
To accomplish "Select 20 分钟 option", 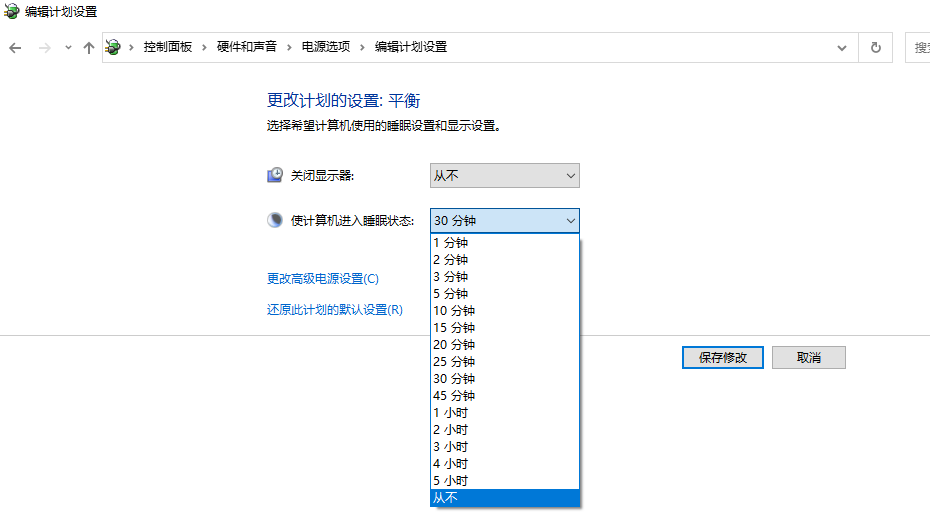I will click(x=505, y=344).
